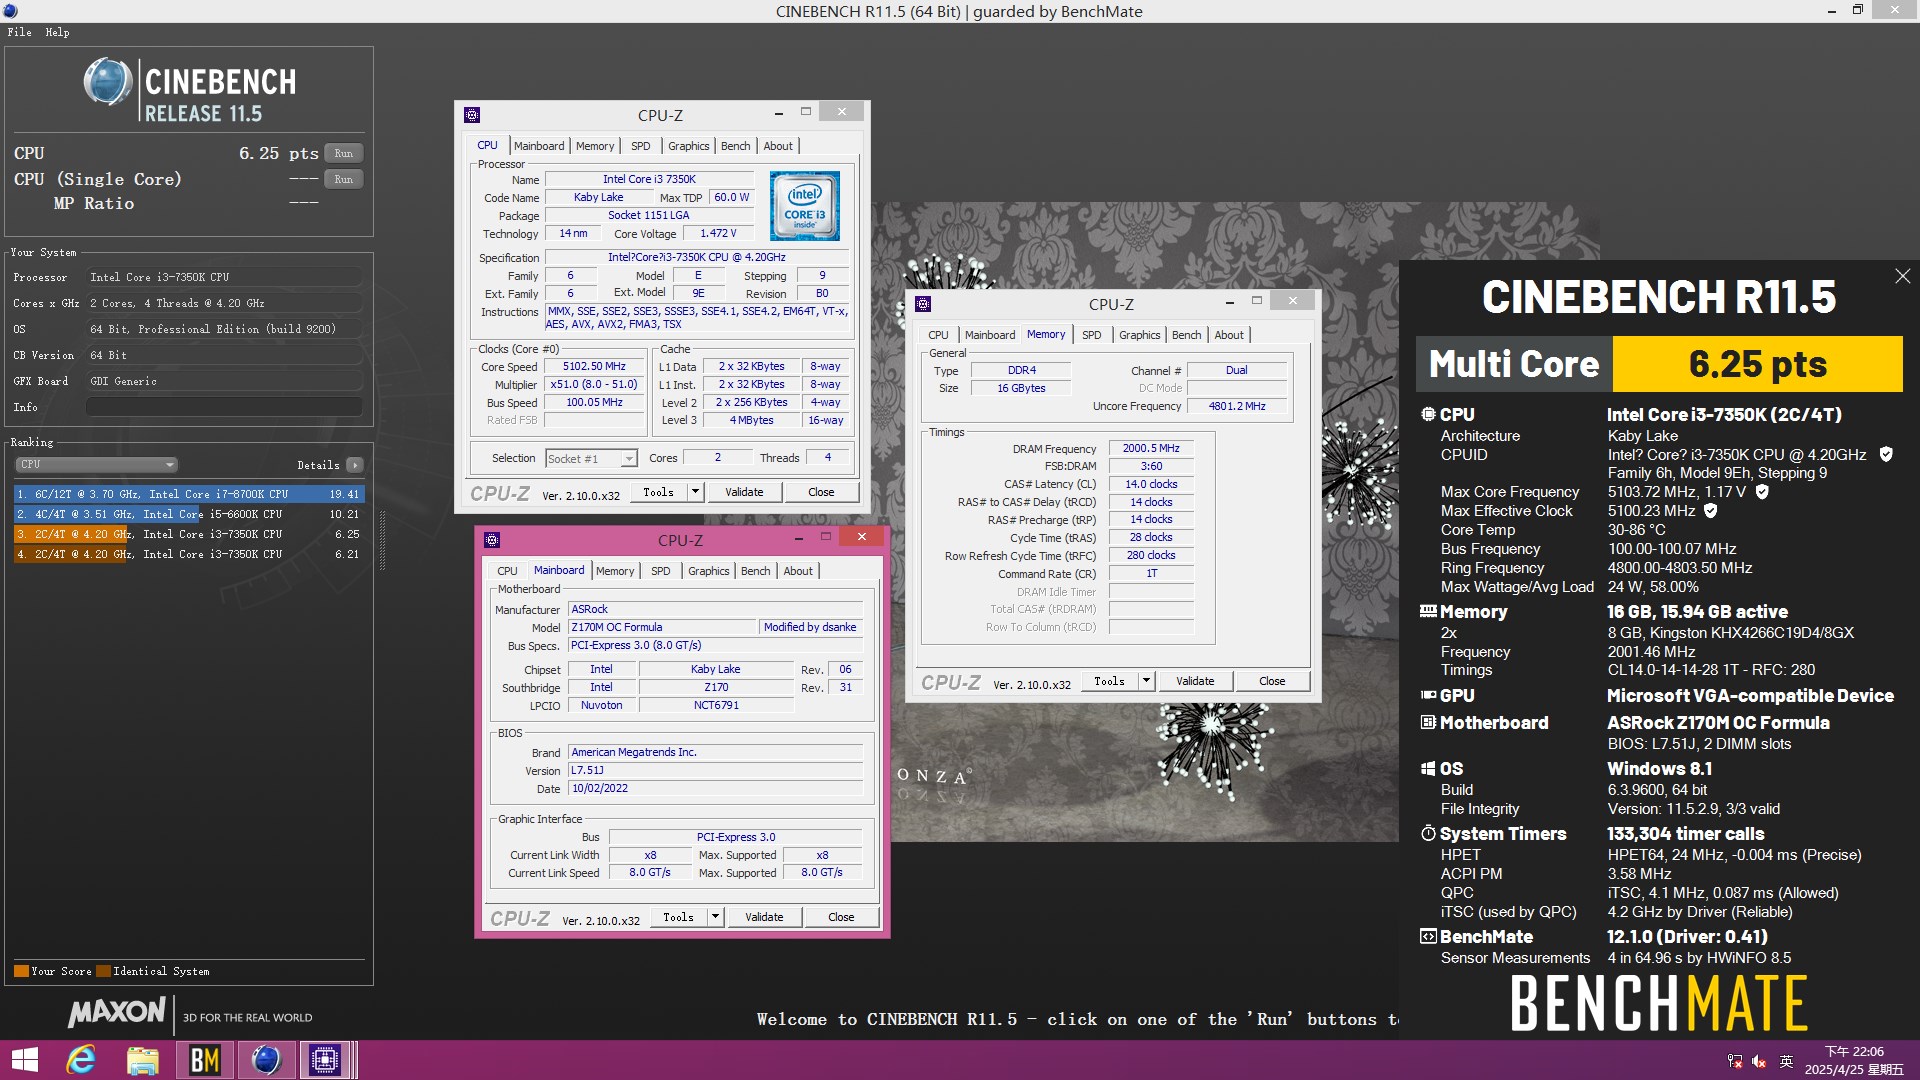Open the Windows Start button

coord(24,1060)
